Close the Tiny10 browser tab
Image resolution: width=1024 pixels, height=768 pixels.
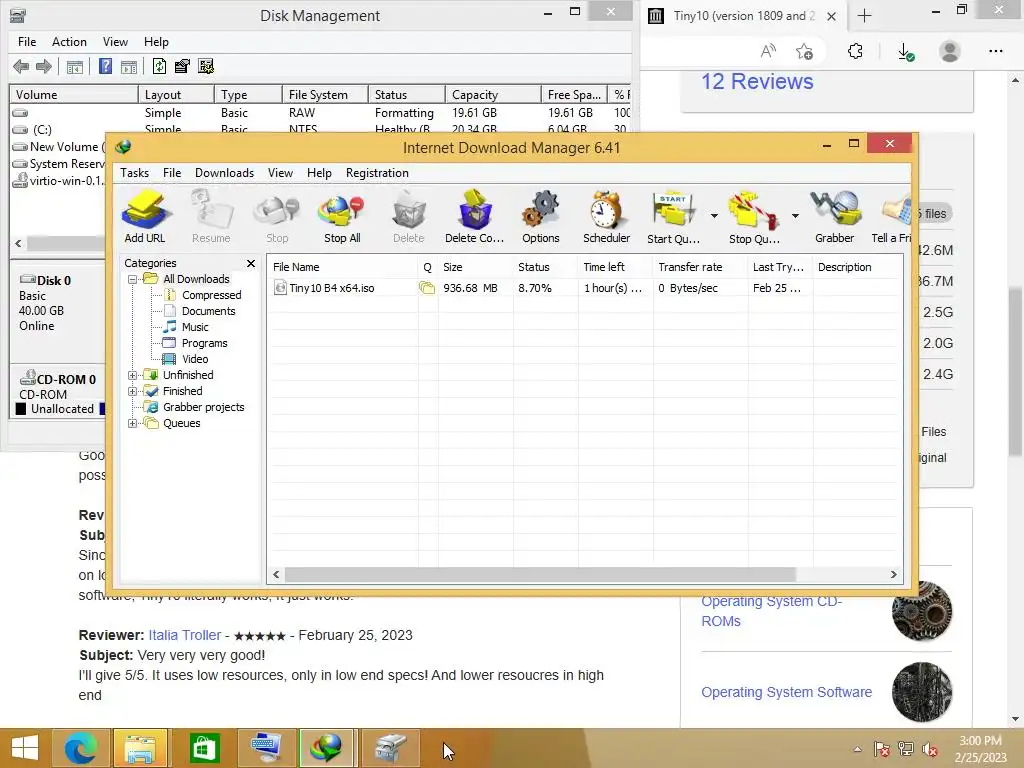(x=831, y=16)
